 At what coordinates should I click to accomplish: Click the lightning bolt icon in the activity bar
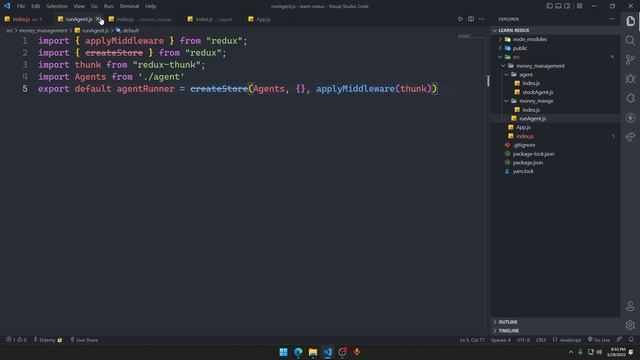click(630, 118)
